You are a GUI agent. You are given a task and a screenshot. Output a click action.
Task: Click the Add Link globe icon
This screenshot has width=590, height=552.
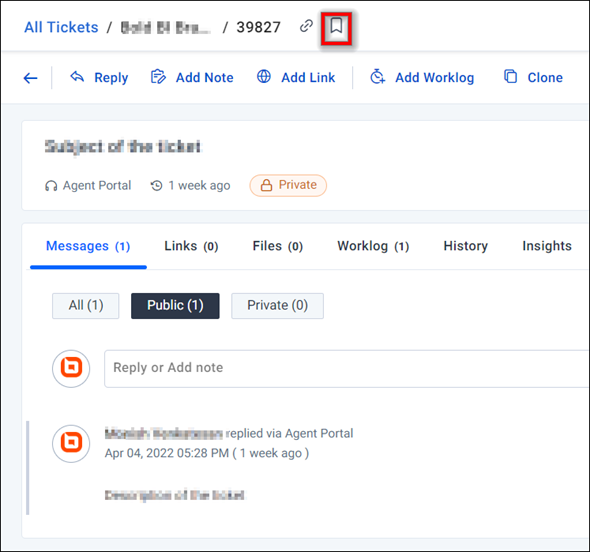click(264, 76)
